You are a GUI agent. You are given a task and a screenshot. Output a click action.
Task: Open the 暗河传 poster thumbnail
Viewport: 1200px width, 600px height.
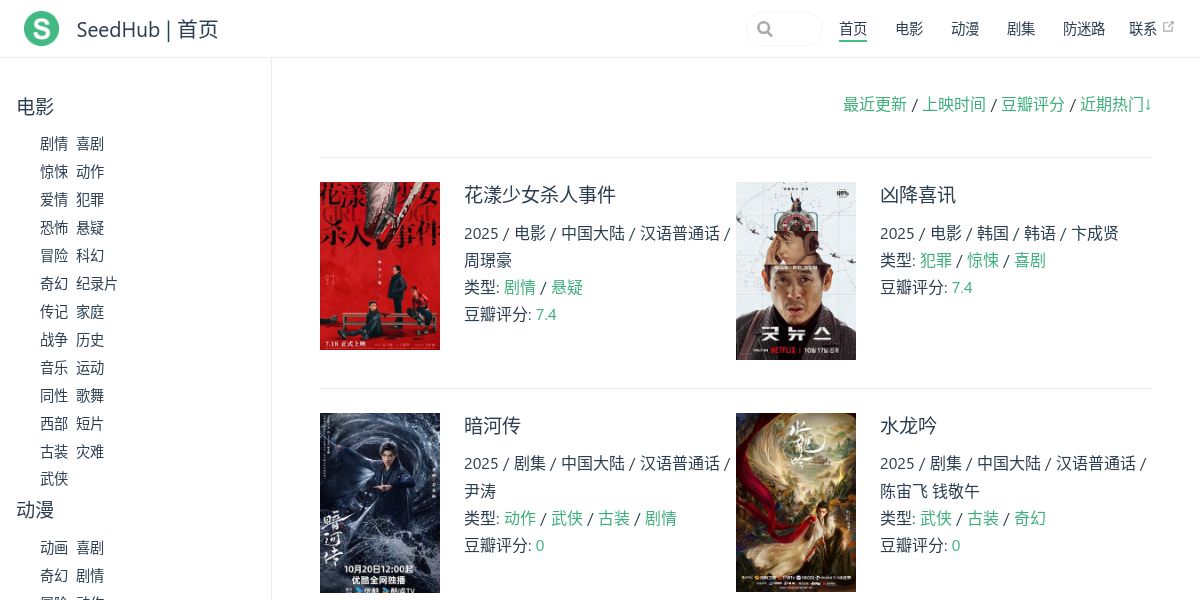pos(380,503)
